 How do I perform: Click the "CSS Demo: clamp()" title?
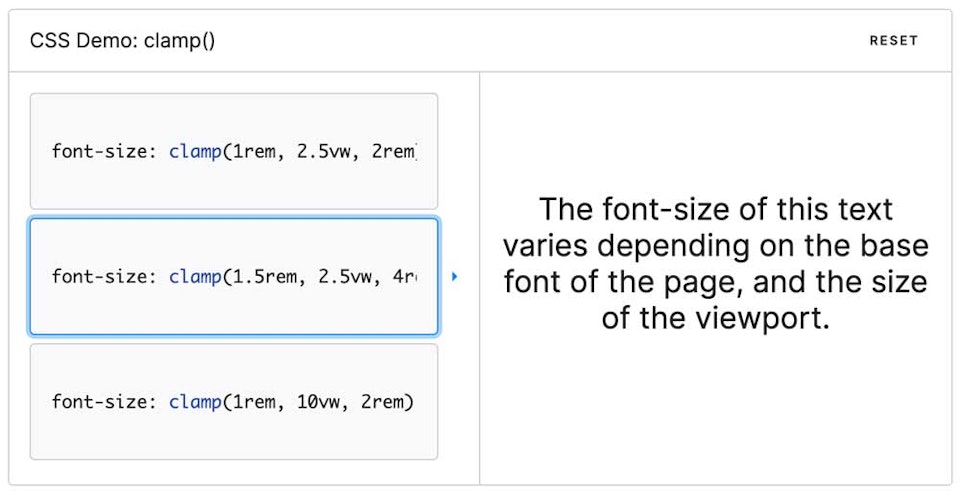(122, 41)
